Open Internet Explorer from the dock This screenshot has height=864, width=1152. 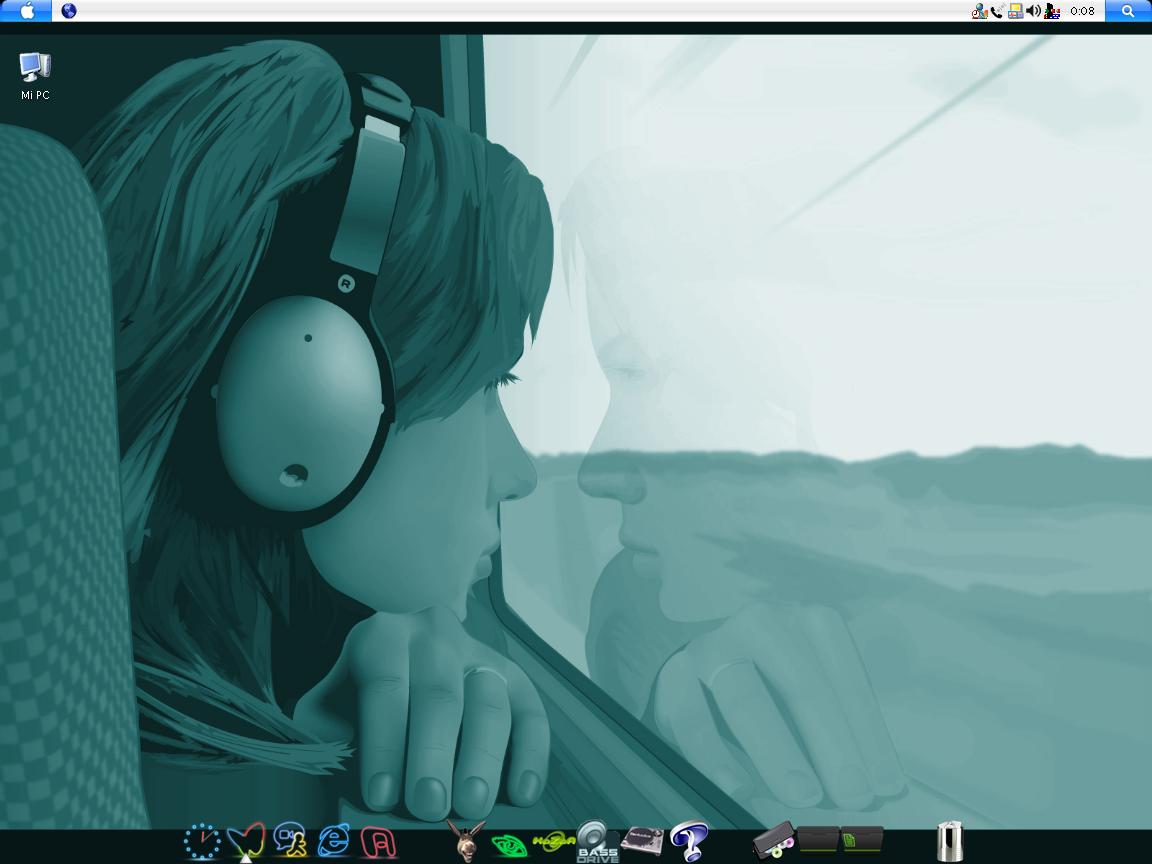click(x=334, y=840)
